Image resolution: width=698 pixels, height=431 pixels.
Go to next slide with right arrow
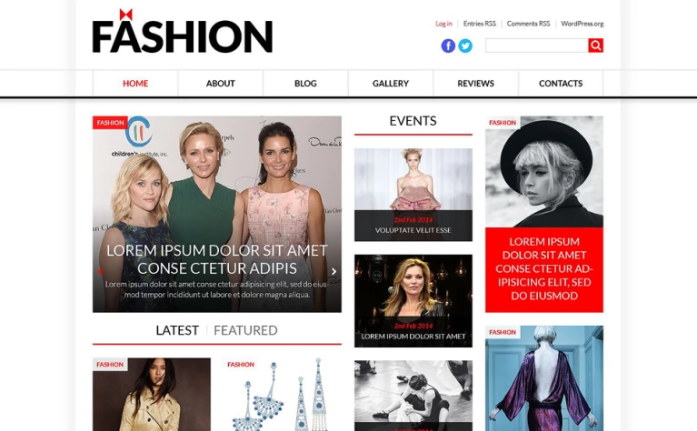(x=333, y=271)
